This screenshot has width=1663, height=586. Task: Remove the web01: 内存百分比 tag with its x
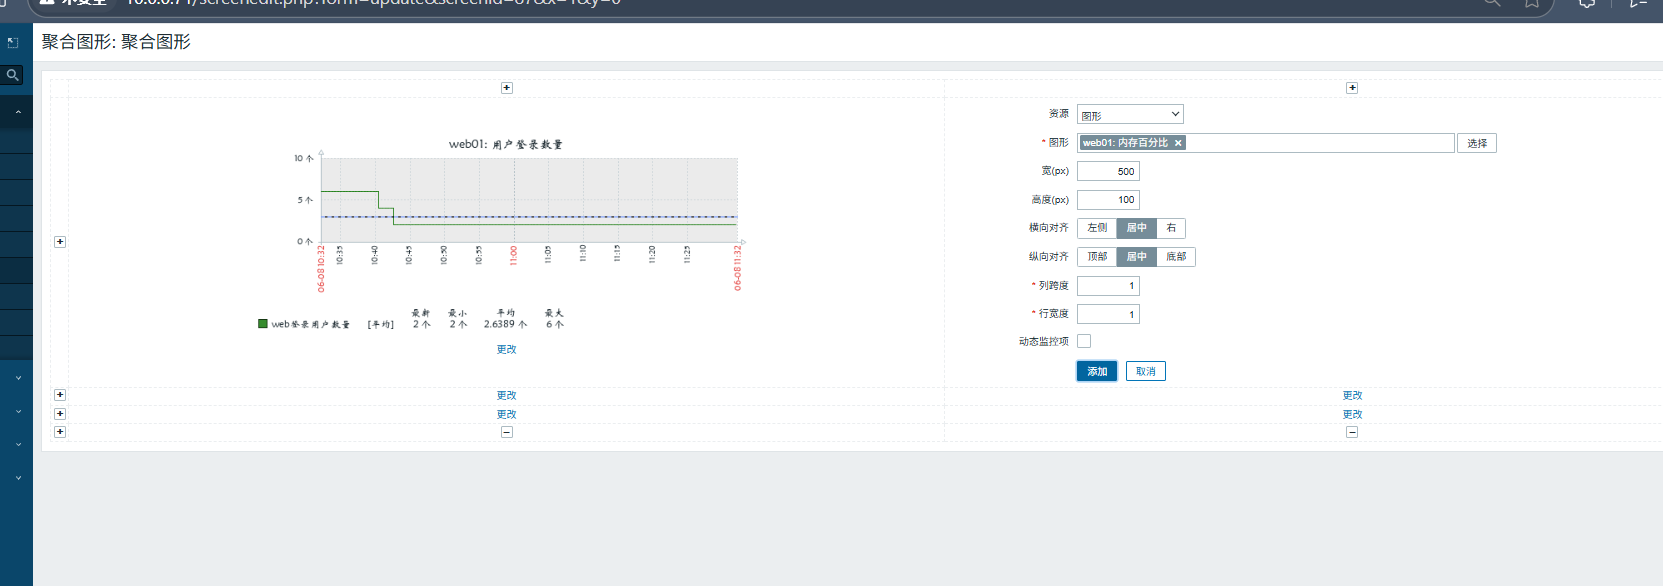point(1178,143)
